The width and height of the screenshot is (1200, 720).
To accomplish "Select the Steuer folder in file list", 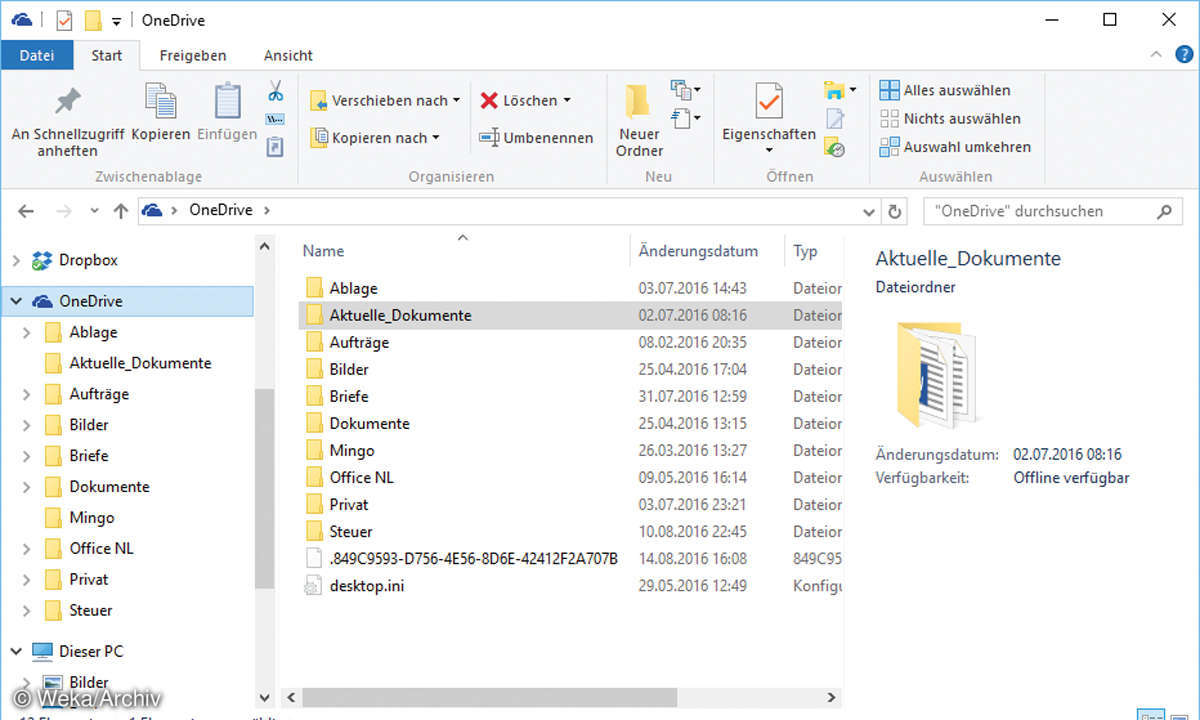I will [x=351, y=531].
